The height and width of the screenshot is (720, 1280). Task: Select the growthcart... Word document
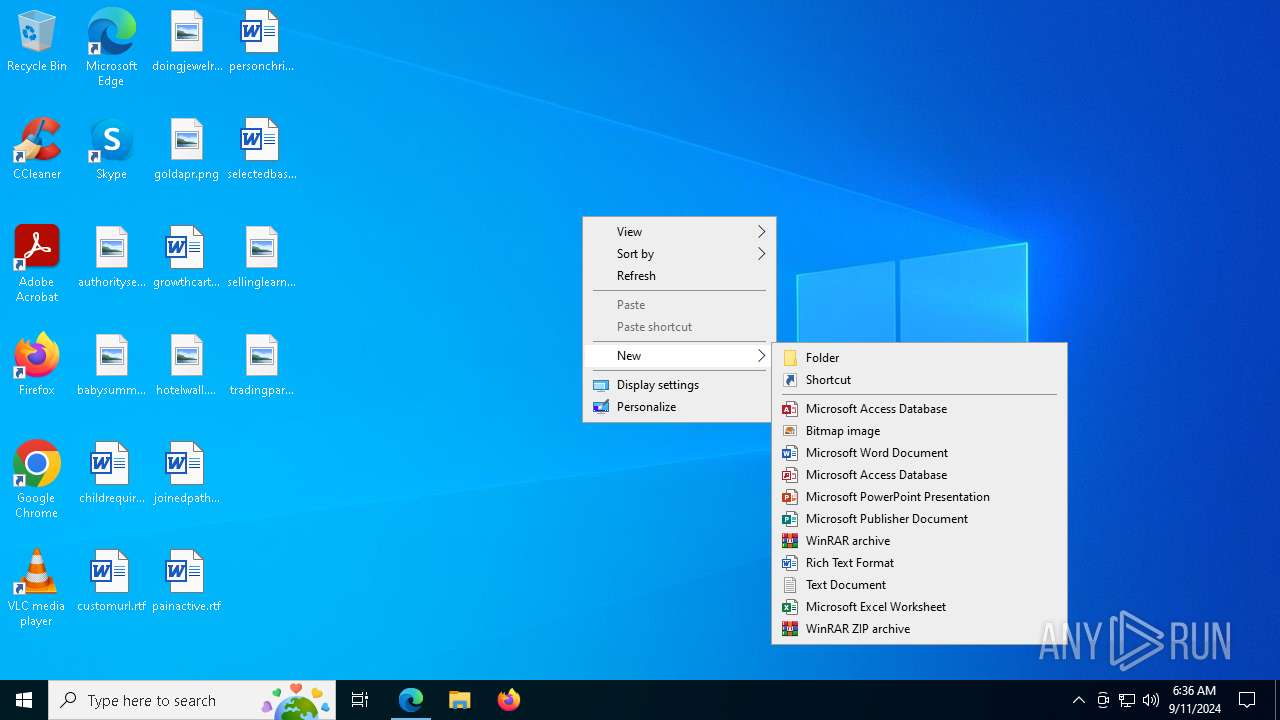click(x=187, y=258)
